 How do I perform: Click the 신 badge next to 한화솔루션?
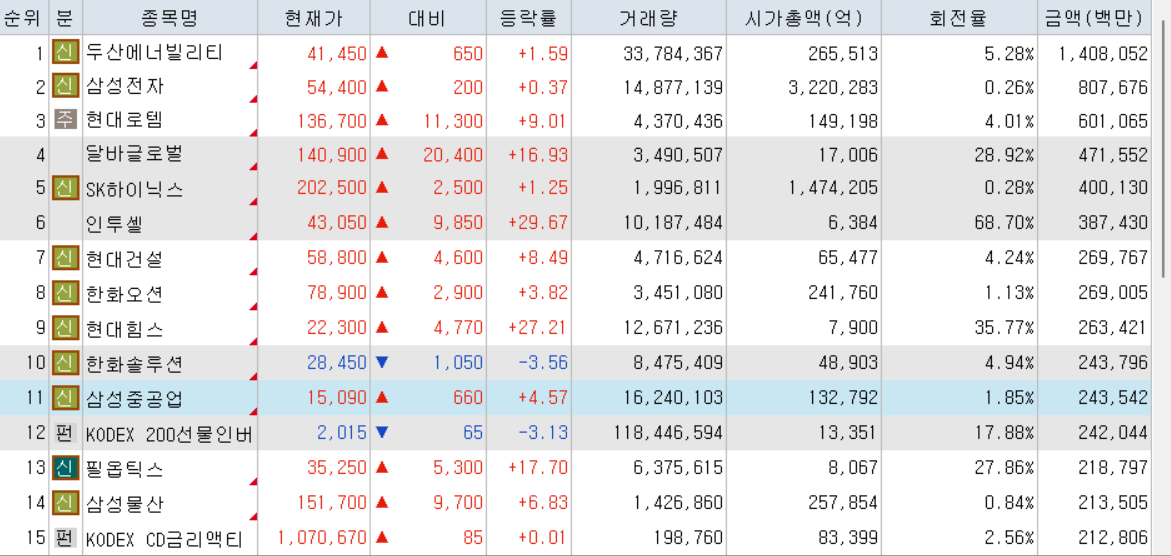[x=65, y=363]
